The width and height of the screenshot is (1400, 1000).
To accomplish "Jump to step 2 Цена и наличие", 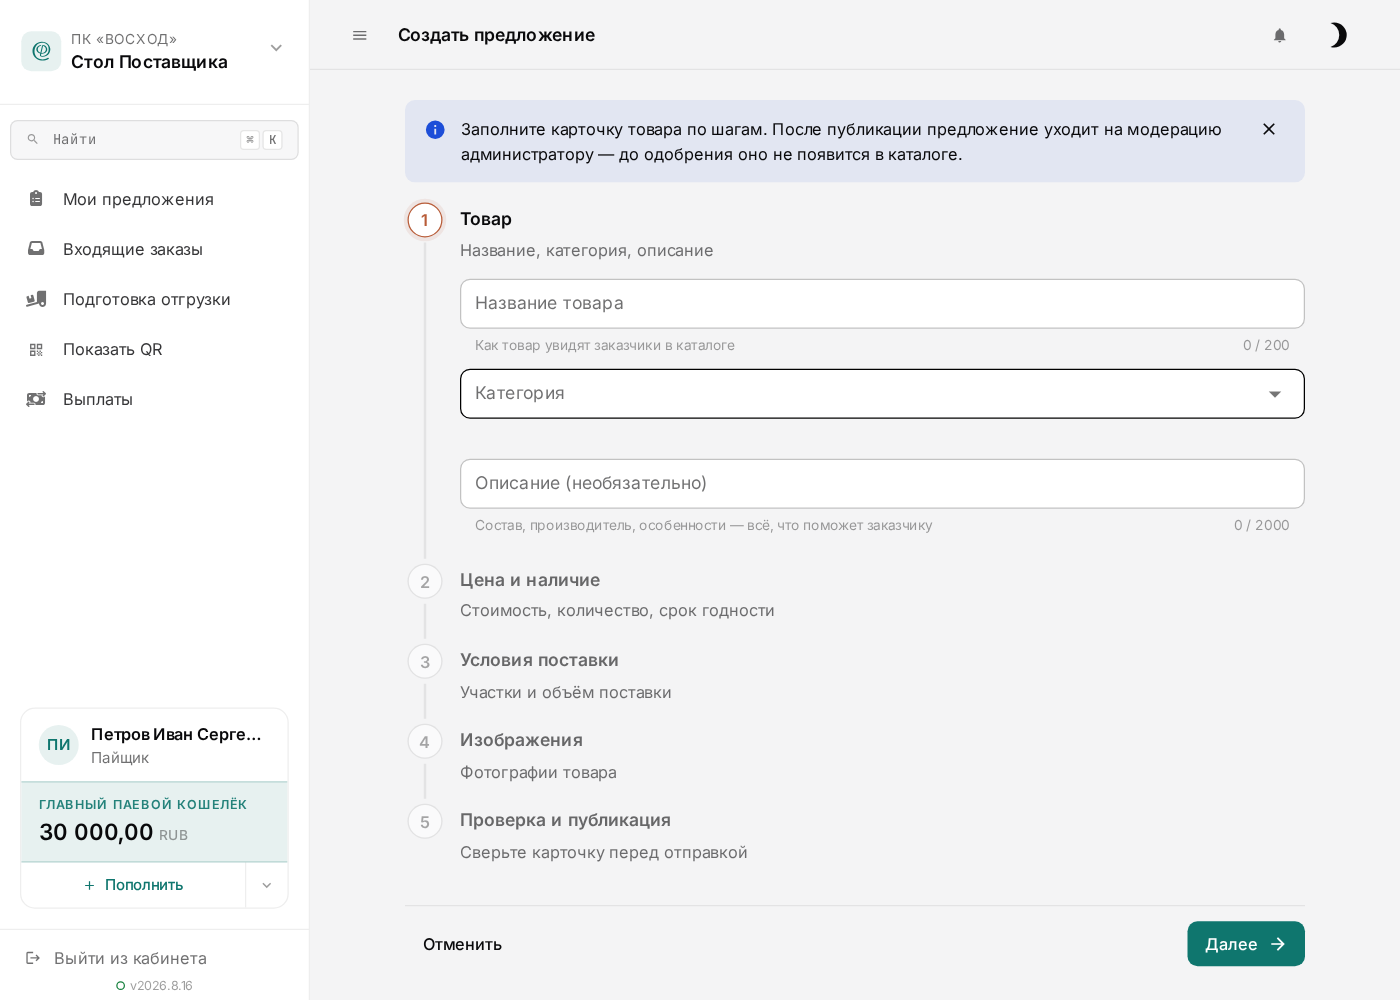I will pos(425,581).
